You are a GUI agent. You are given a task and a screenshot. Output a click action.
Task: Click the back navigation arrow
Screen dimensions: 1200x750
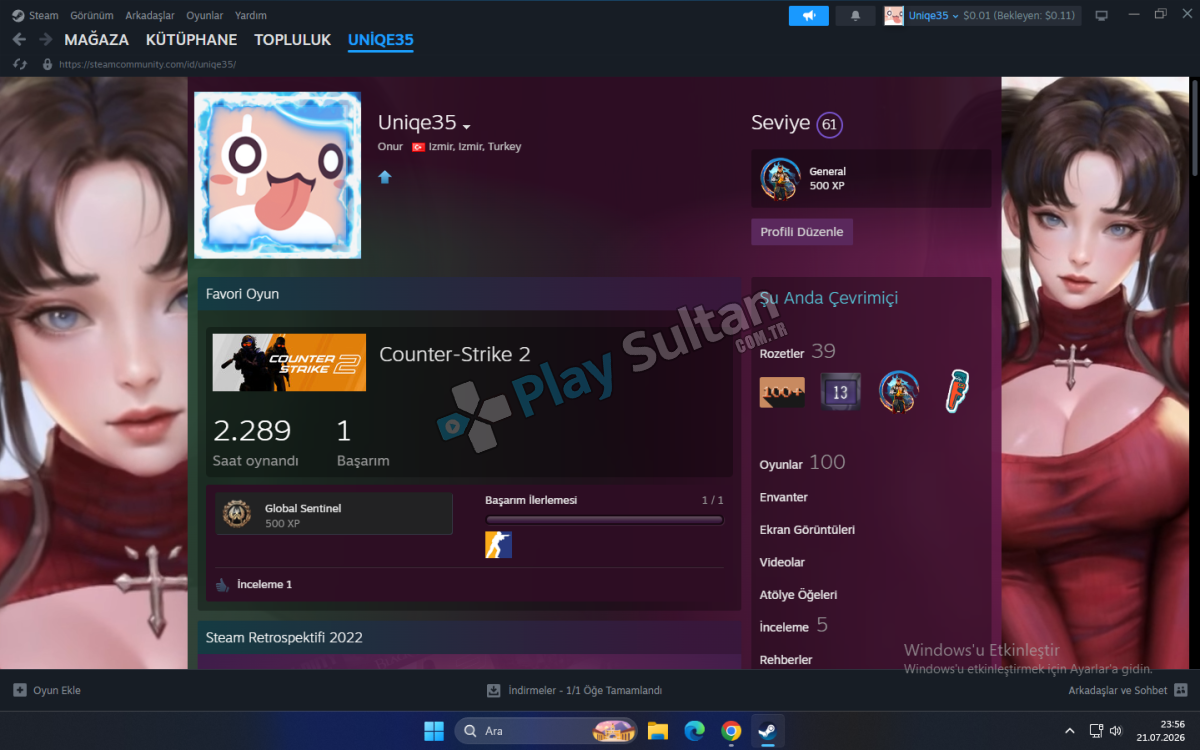coord(19,40)
